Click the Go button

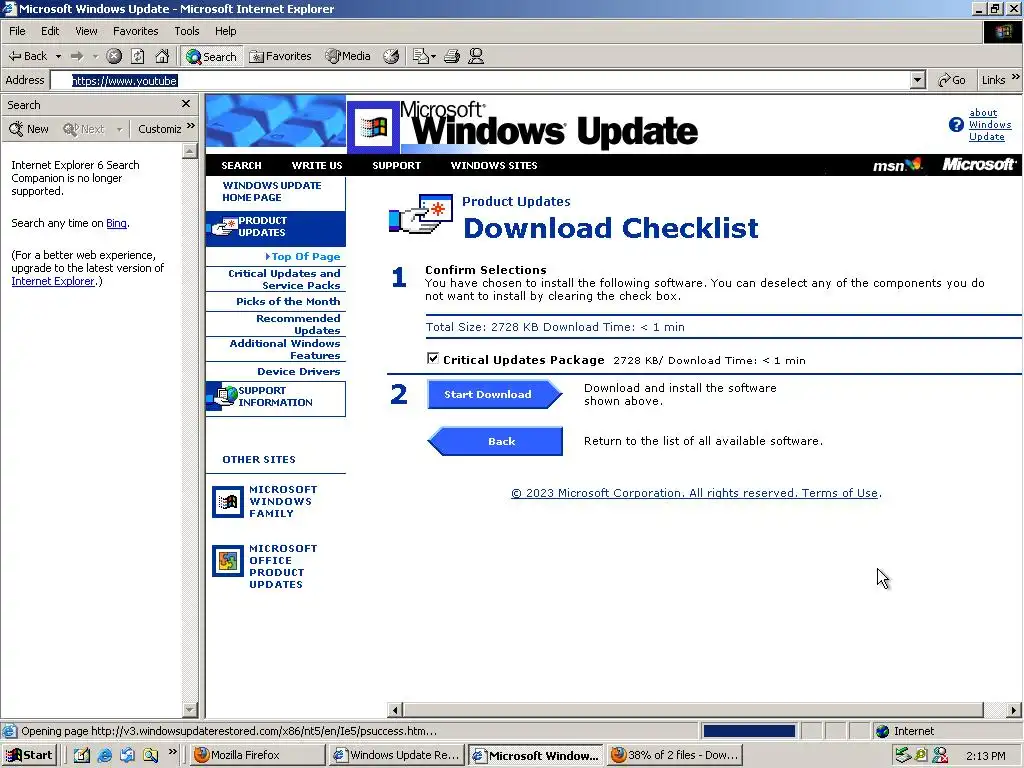pos(952,80)
